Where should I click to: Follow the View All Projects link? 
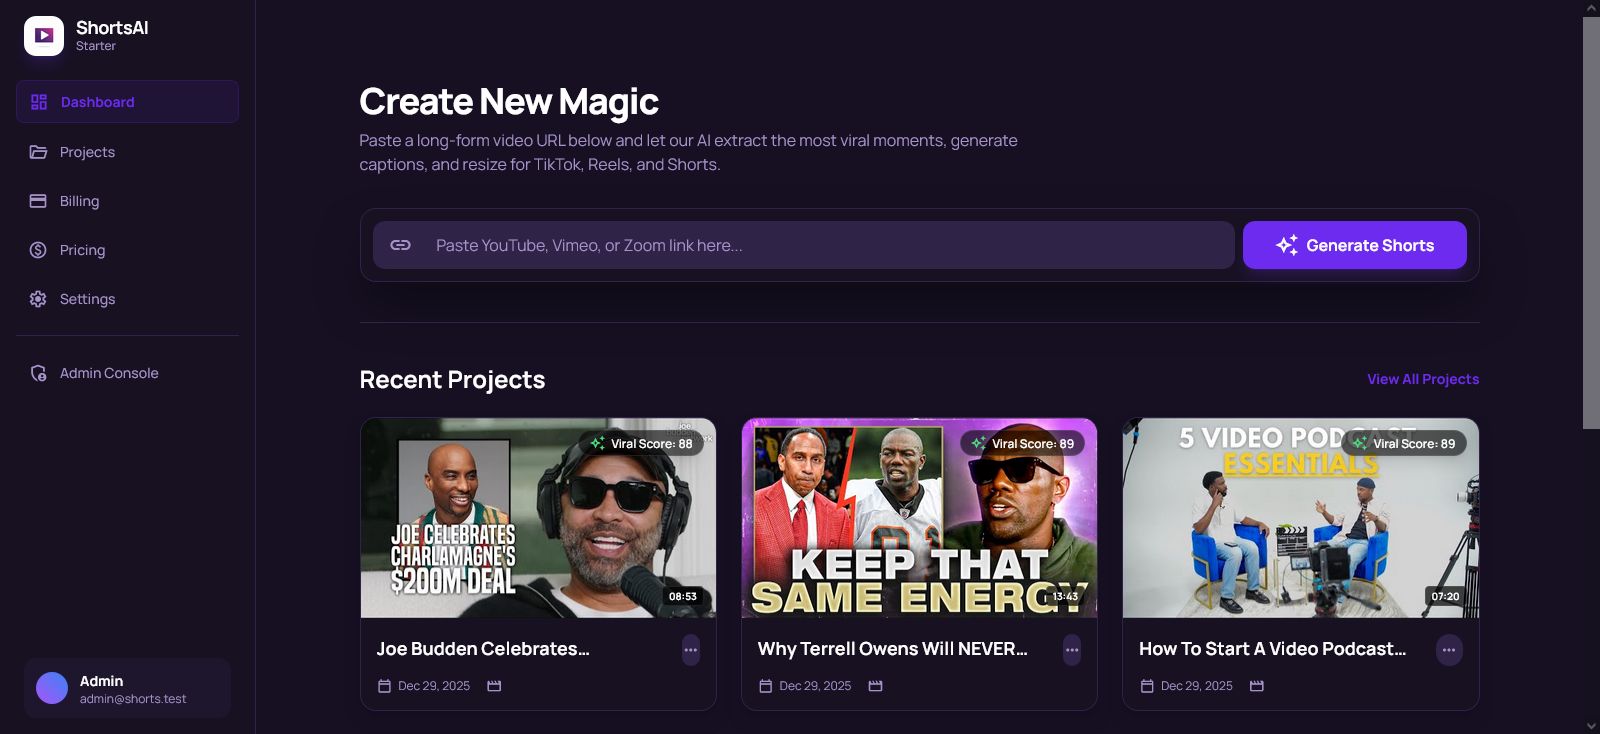click(1422, 379)
